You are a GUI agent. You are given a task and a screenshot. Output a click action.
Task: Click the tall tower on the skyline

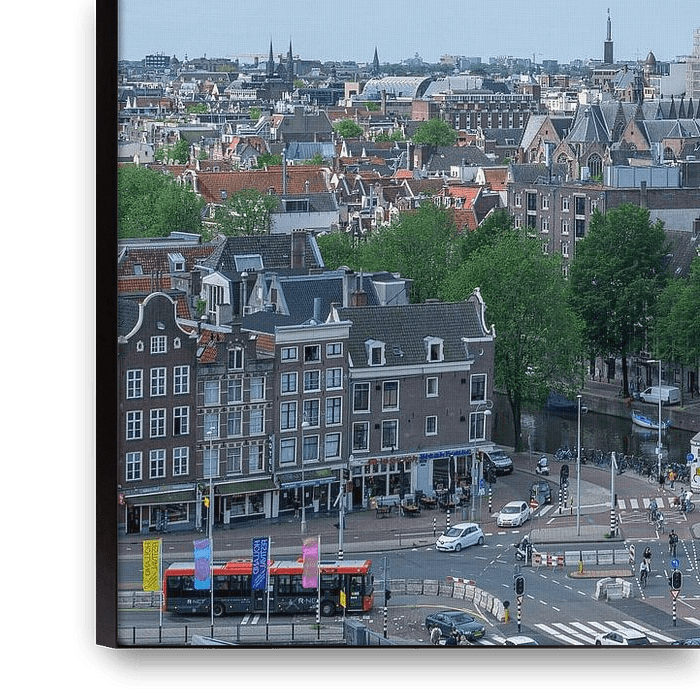click(608, 40)
